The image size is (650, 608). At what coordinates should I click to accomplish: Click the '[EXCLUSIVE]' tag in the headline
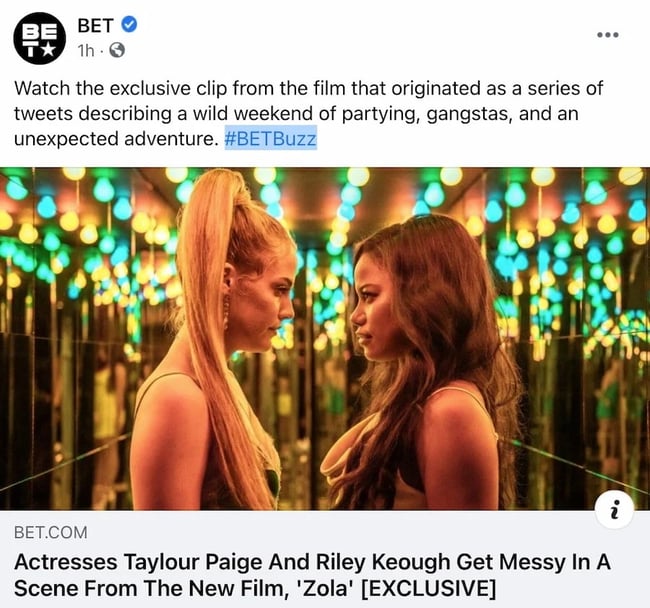428,588
